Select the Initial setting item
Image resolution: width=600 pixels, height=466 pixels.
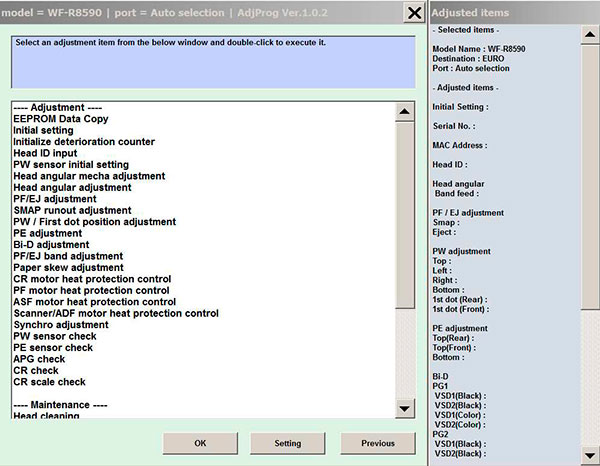[x=43, y=130]
